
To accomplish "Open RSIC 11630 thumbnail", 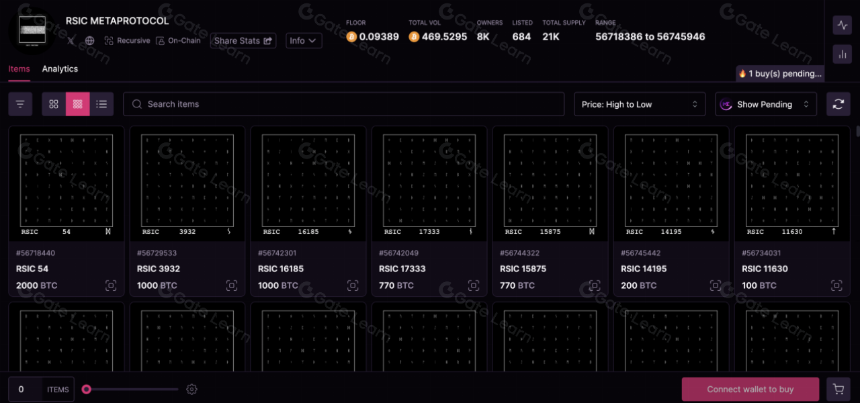I will coord(792,184).
